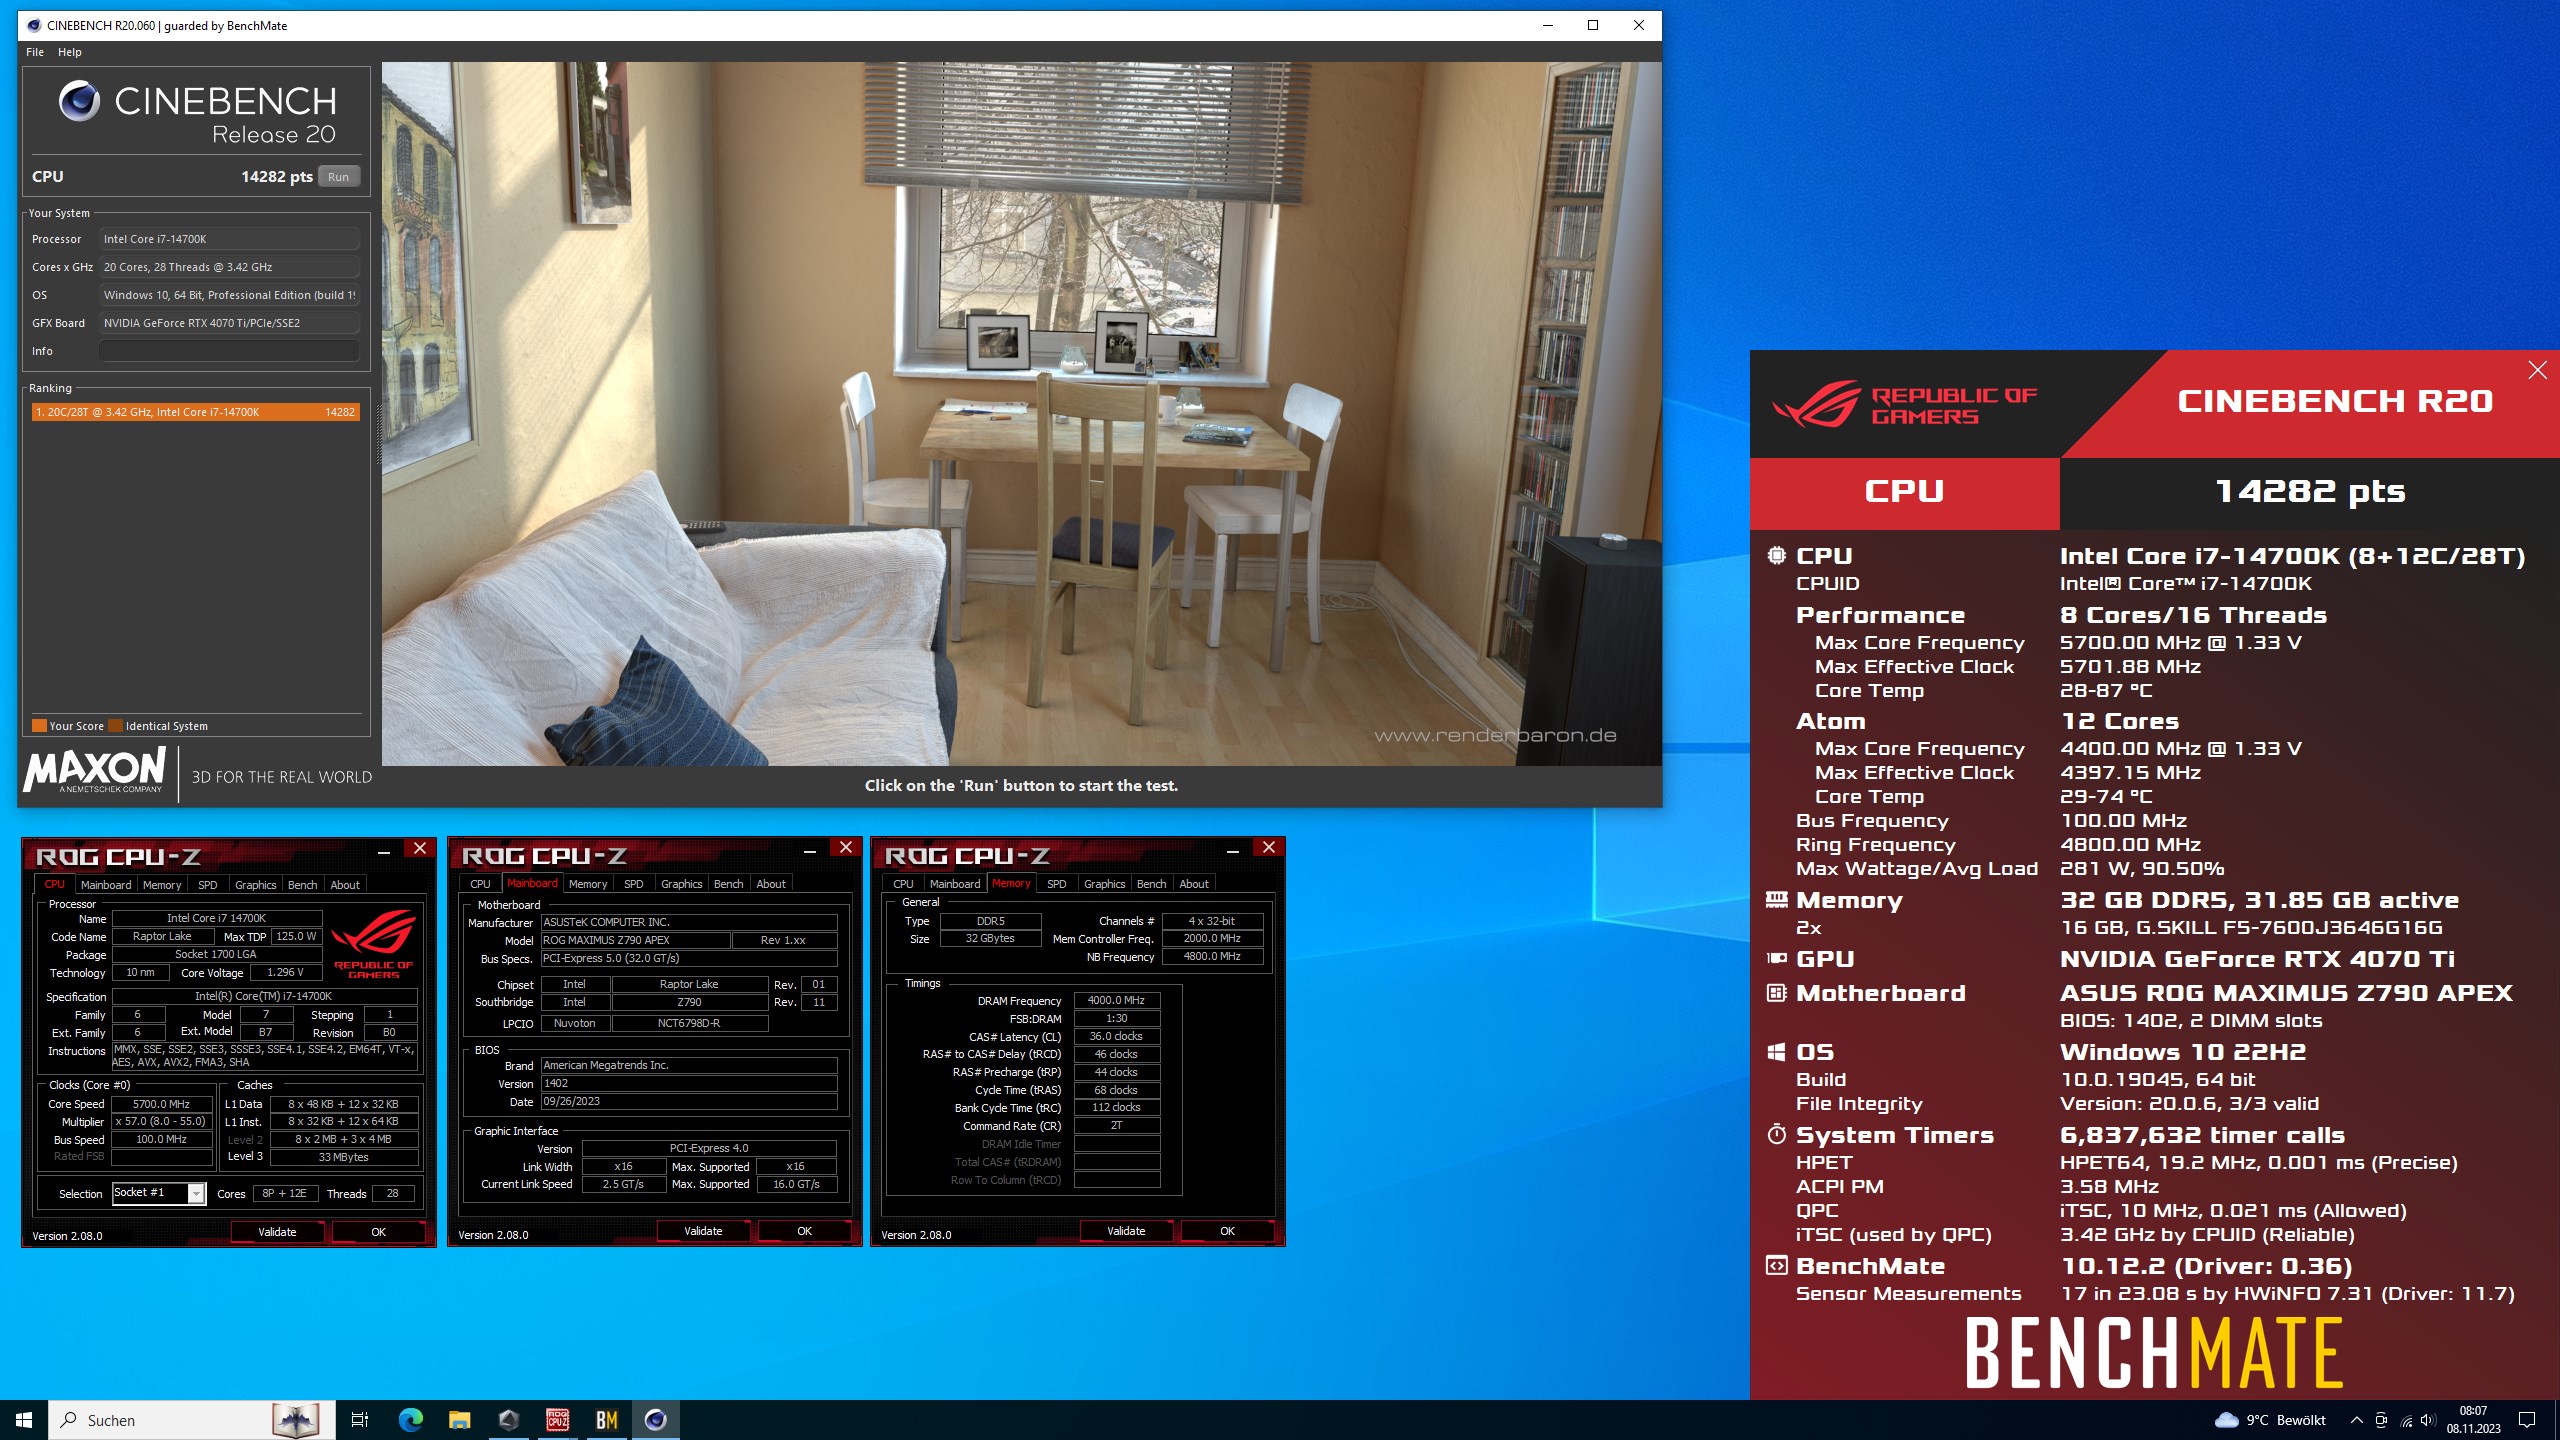Click the dark cube app taskbar icon
The image size is (2560, 1440).
pos(508,1420)
